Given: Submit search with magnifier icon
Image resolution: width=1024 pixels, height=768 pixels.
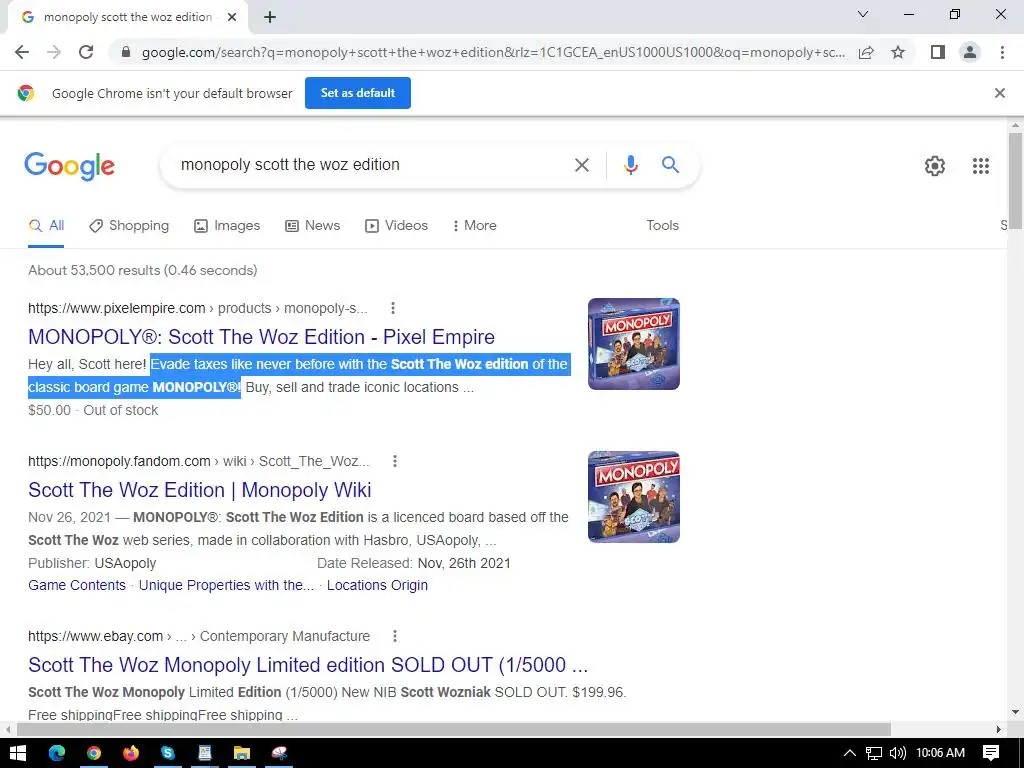Looking at the screenshot, I should (x=671, y=165).
